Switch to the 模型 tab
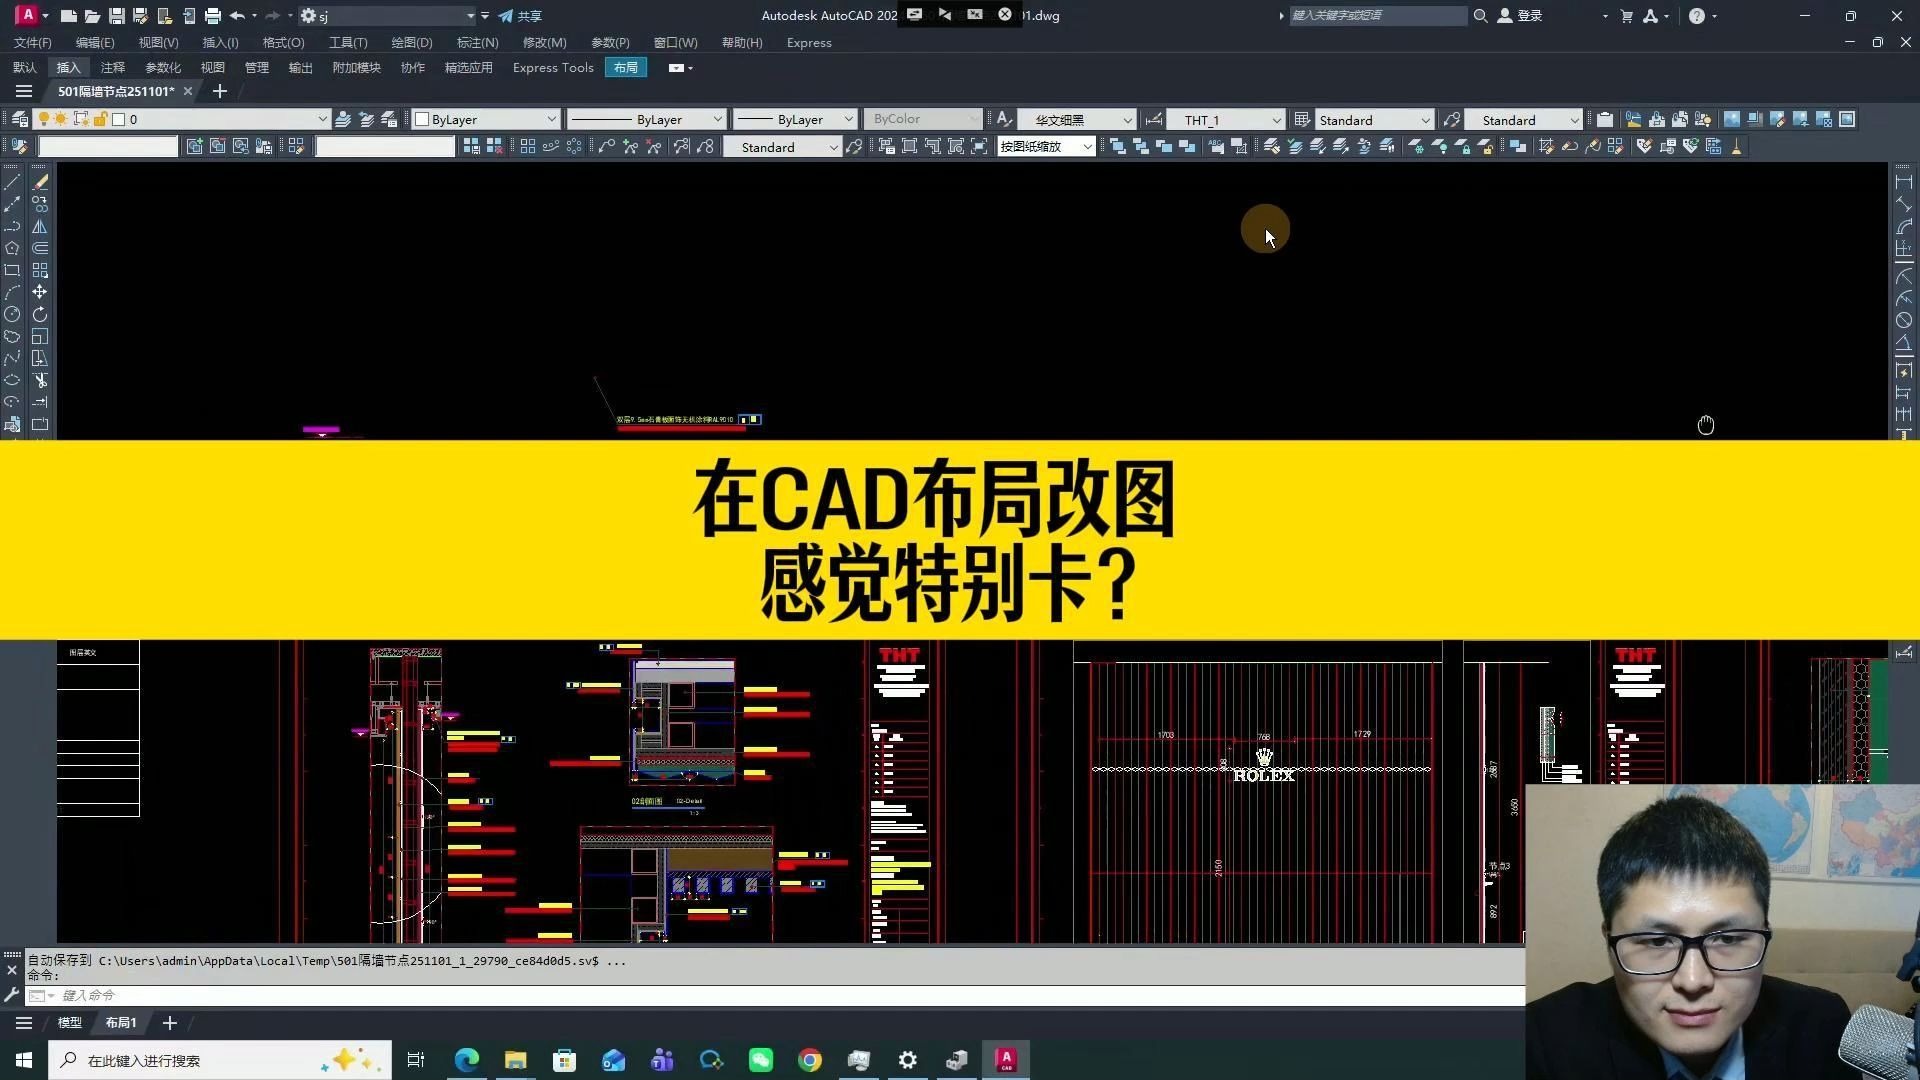Image resolution: width=1920 pixels, height=1080 pixels. click(x=69, y=1022)
